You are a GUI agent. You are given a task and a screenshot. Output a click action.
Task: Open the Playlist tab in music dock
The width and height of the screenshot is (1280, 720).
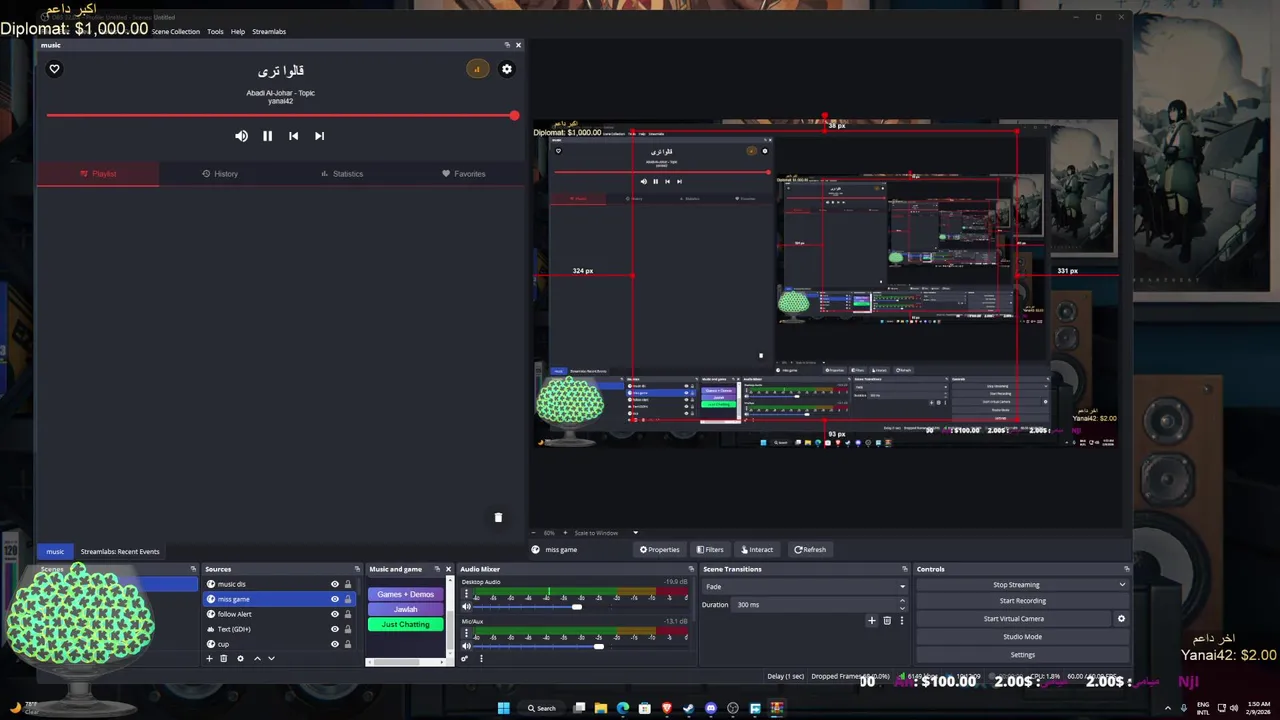point(98,174)
